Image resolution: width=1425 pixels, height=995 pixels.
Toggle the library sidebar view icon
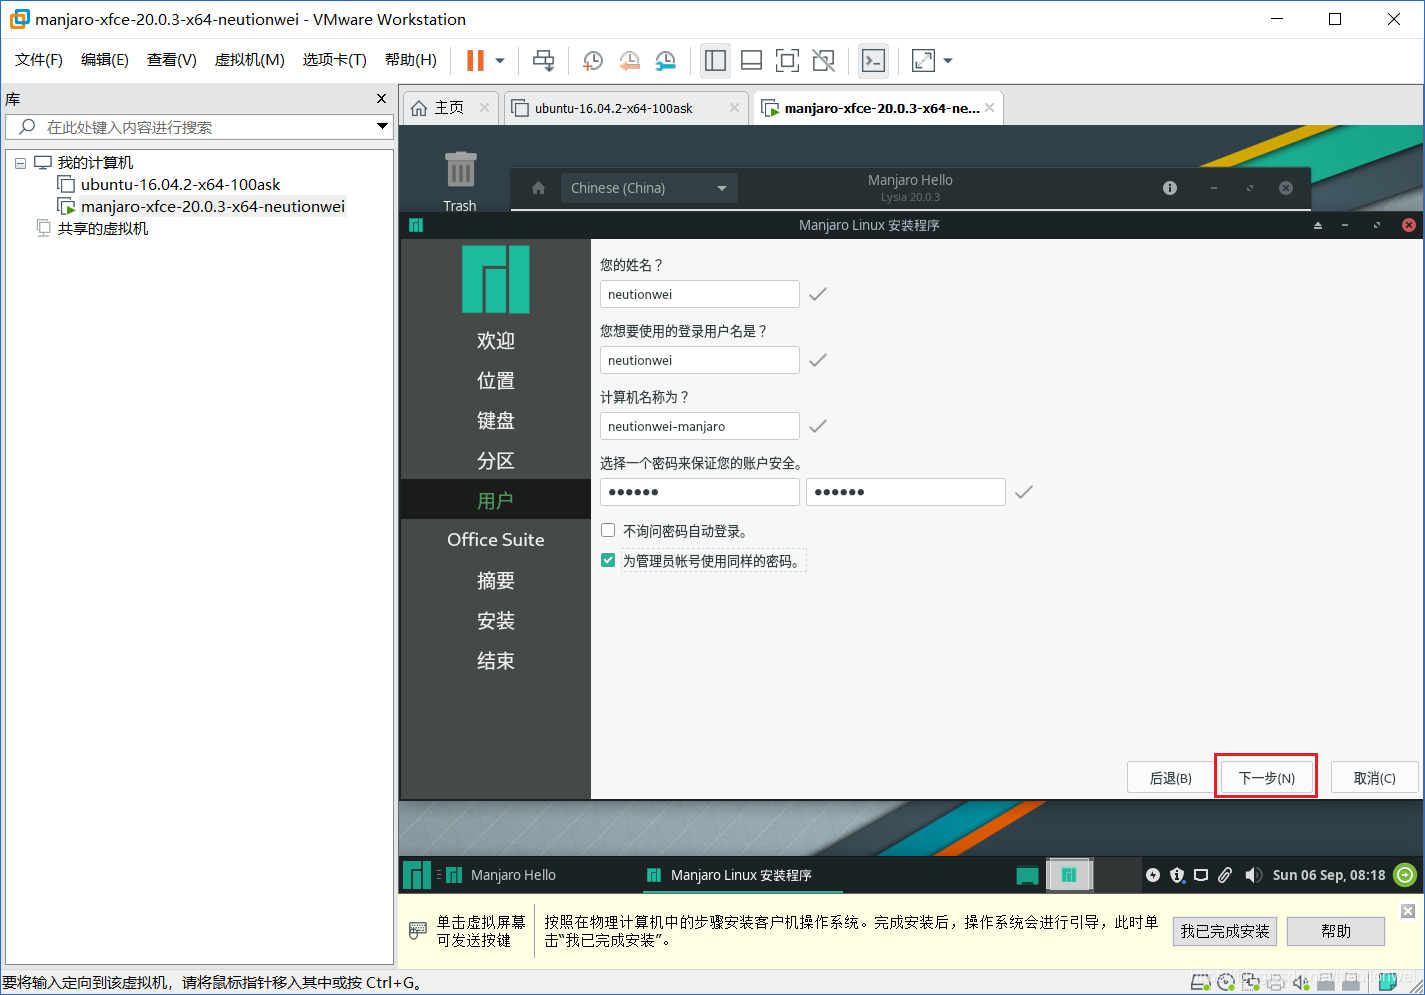tap(715, 61)
